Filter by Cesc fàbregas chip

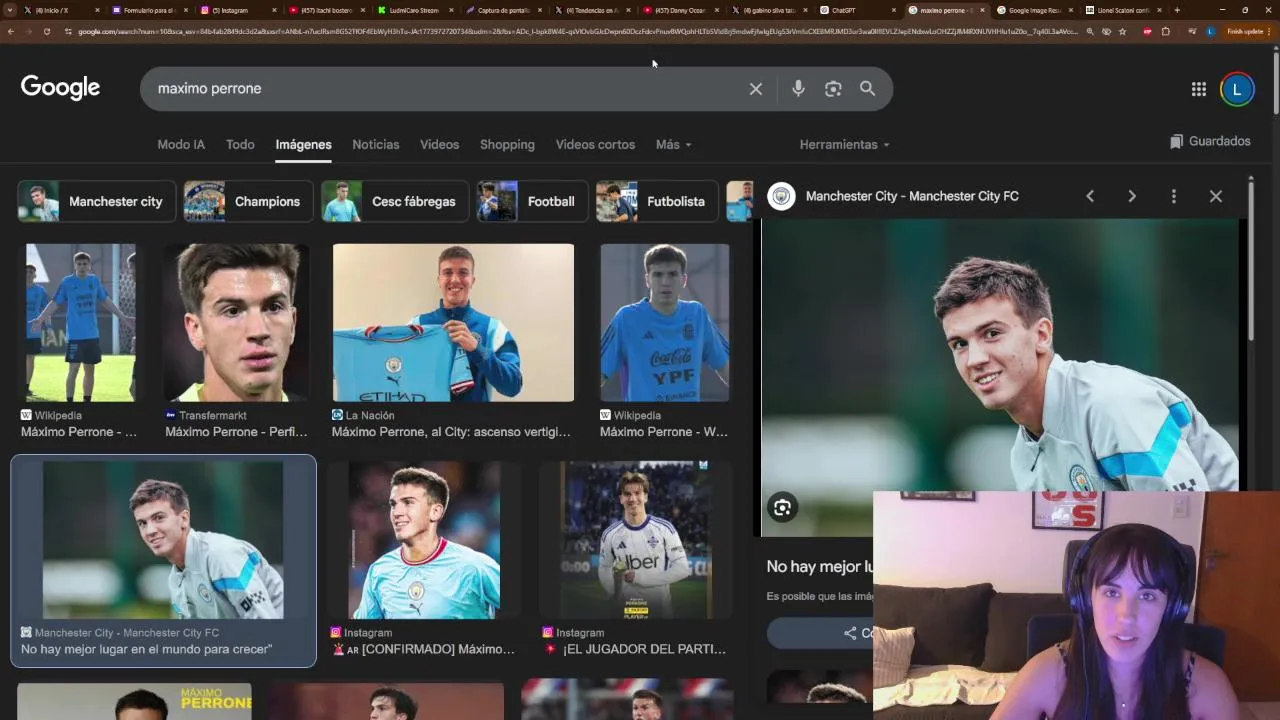point(395,201)
